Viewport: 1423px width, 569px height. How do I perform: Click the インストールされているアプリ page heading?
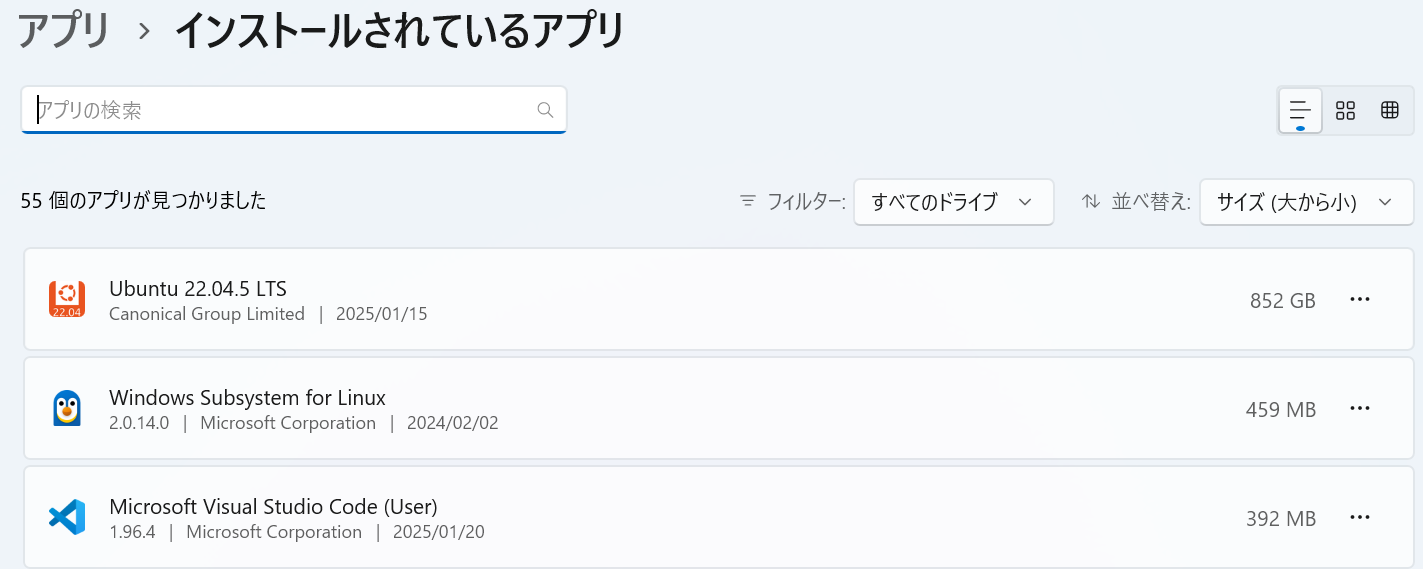point(400,30)
